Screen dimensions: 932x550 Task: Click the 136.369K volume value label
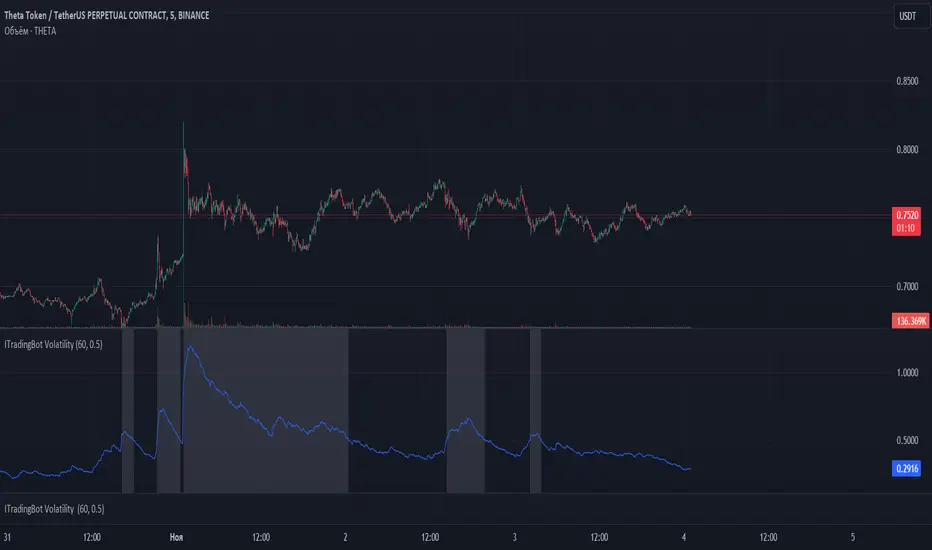coord(910,321)
